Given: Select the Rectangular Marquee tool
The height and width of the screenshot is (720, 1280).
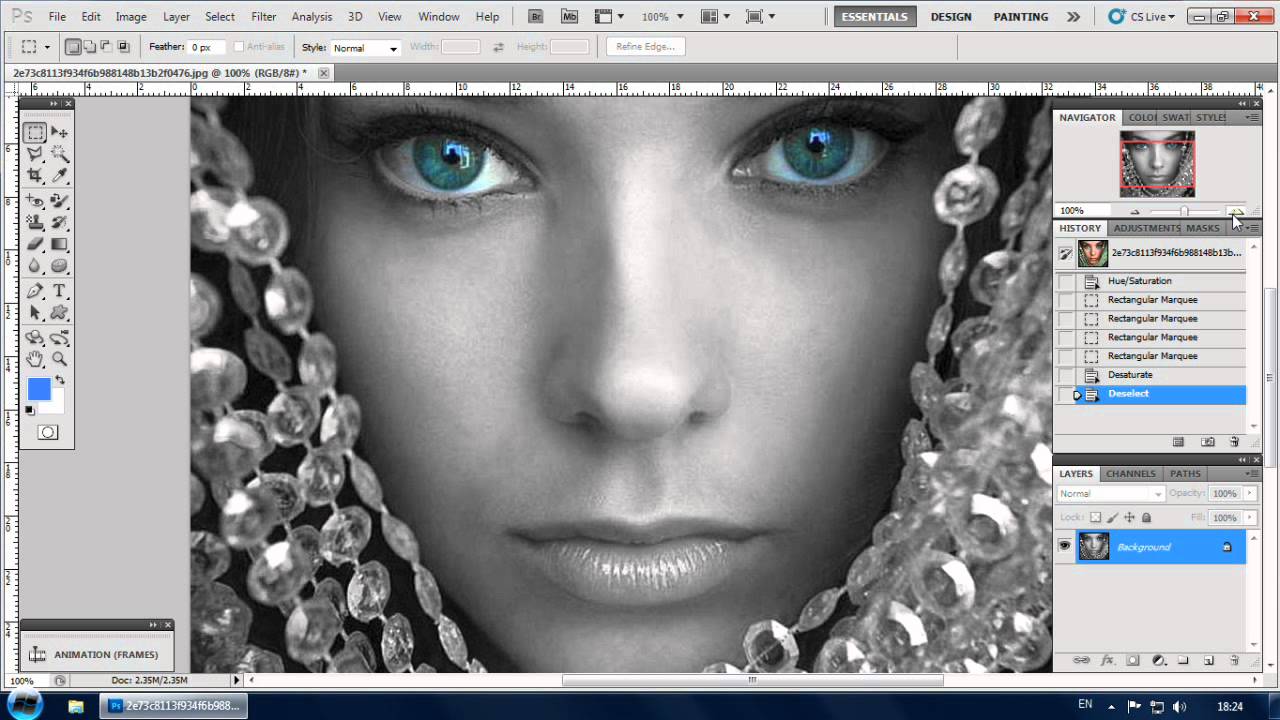Looking at the screenshot, I should tap(35, 132).
